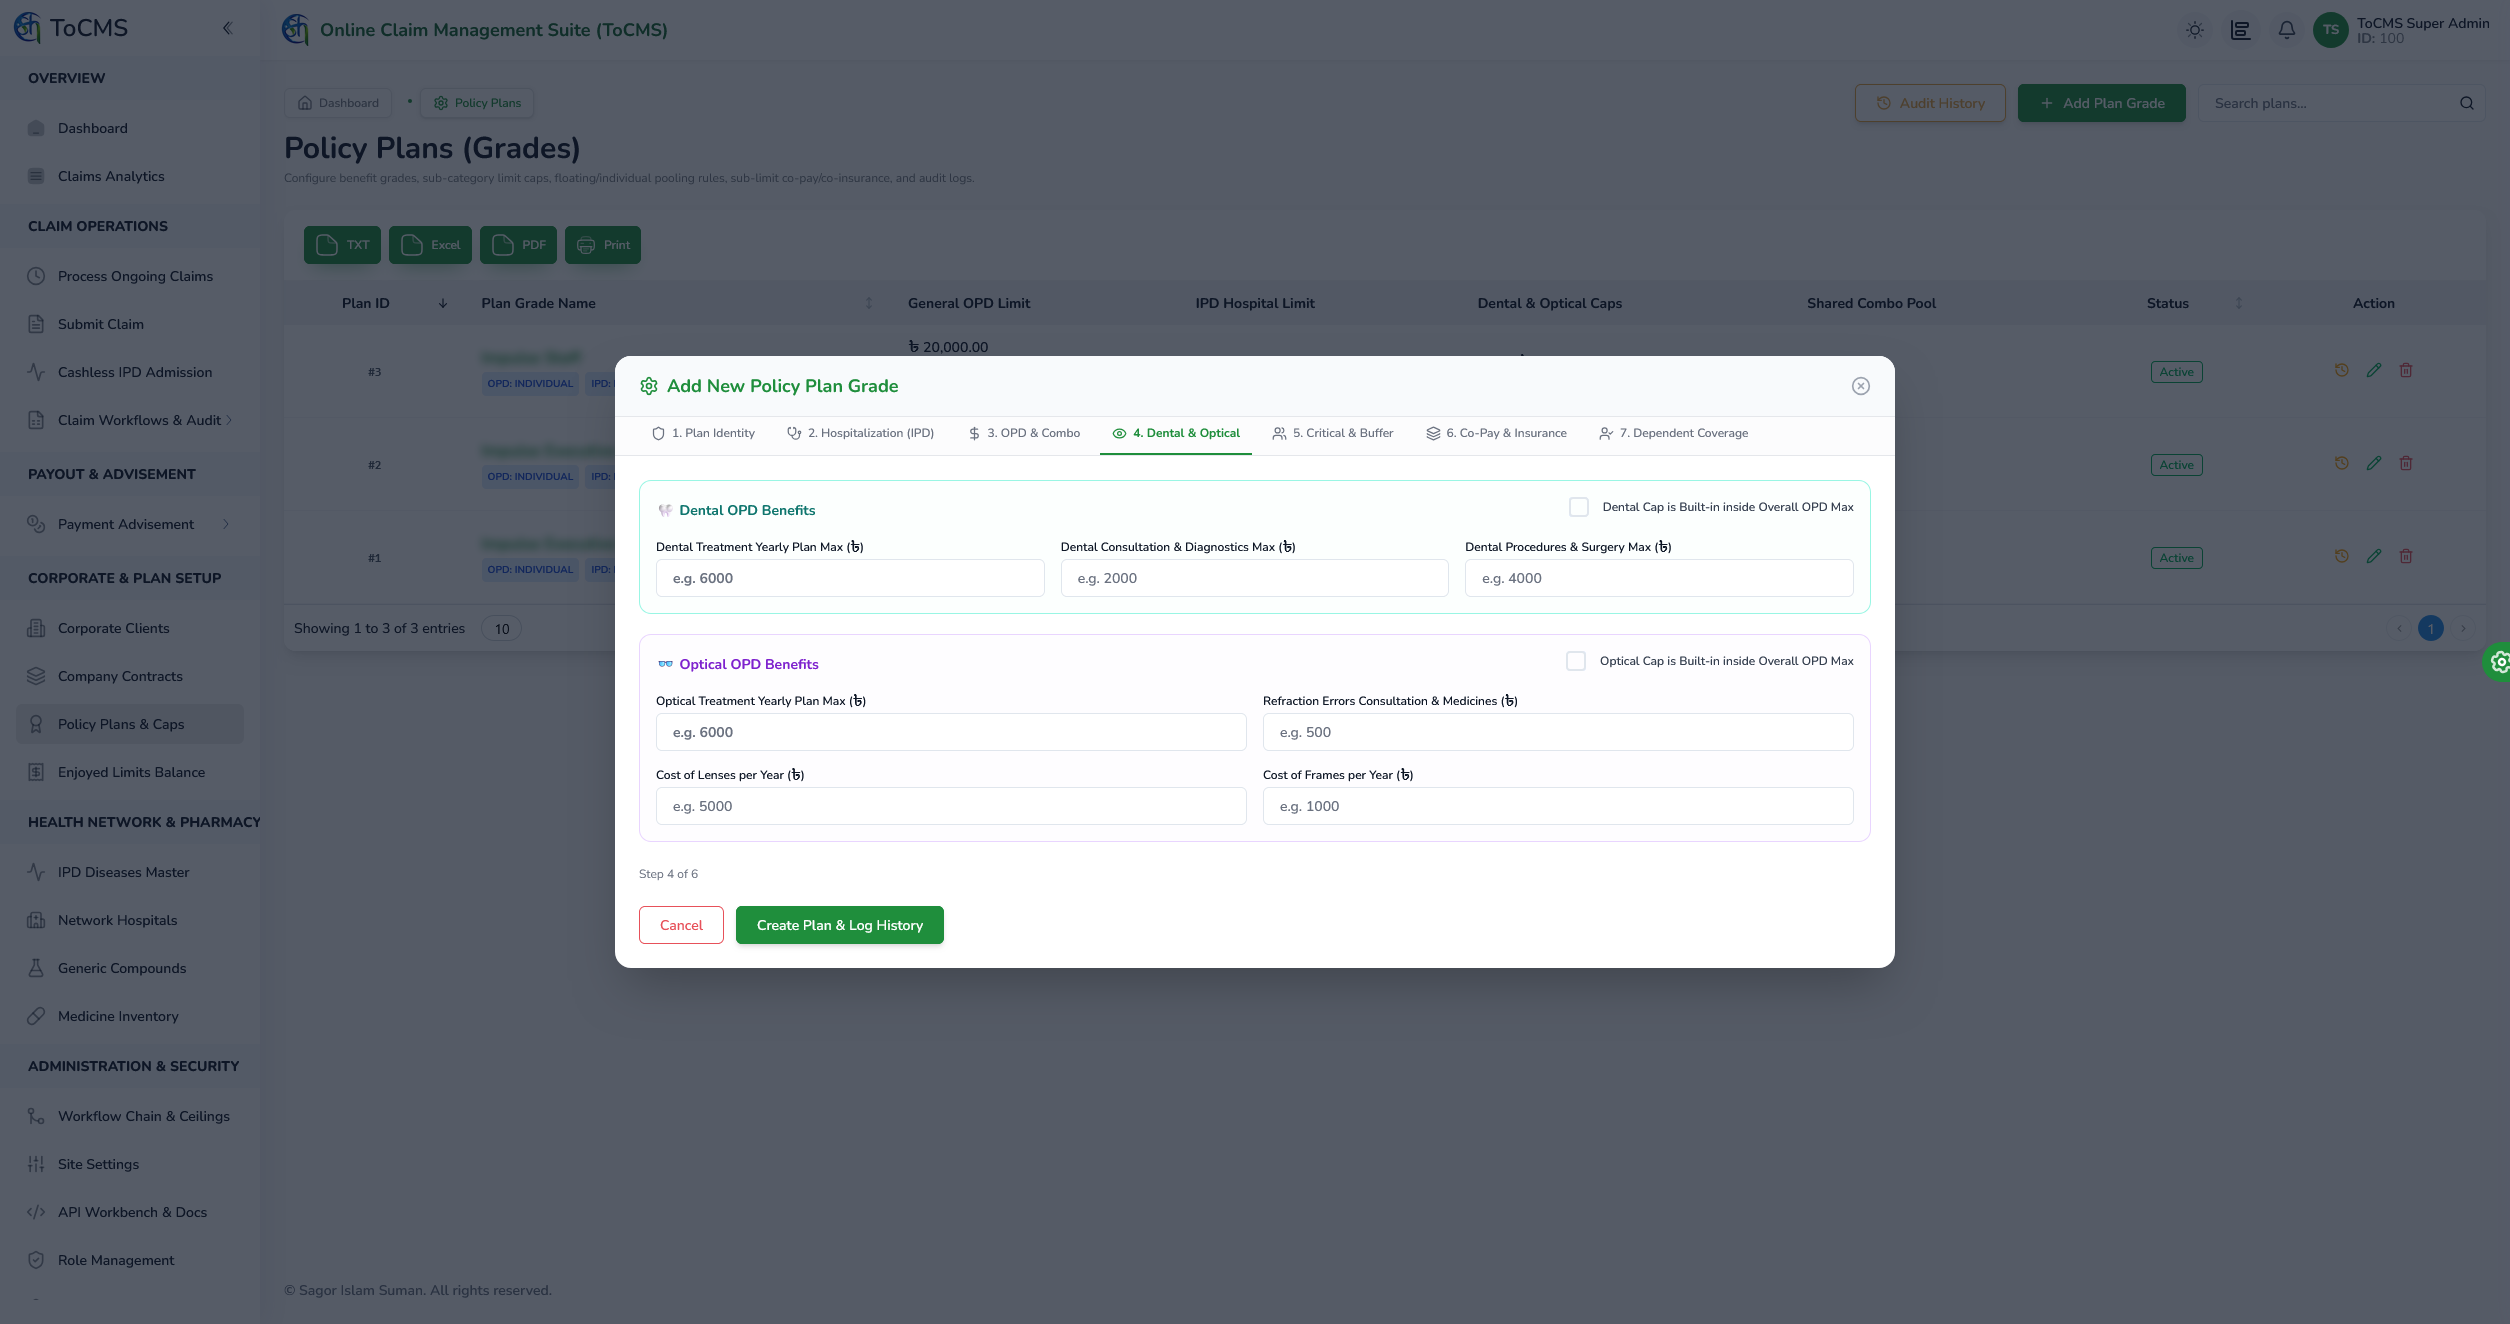
Task: Open the notifications bell
Action: click(x=2287, y=30)
